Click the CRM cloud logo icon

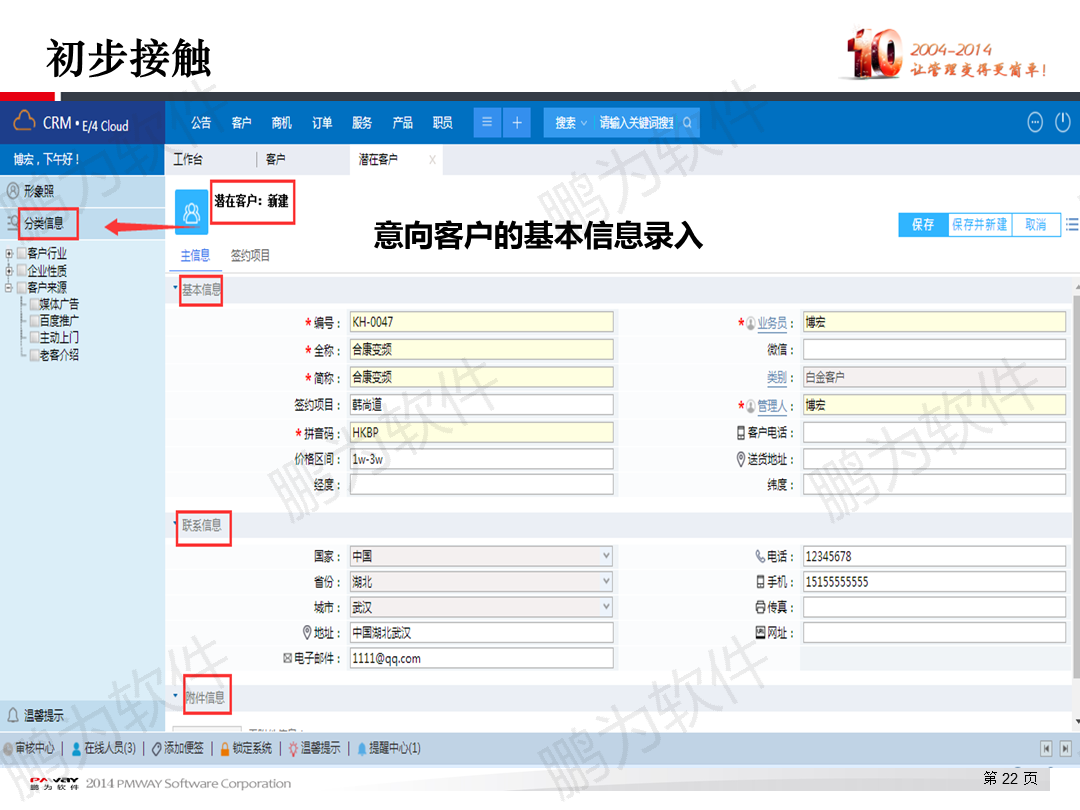coord(24,121)
